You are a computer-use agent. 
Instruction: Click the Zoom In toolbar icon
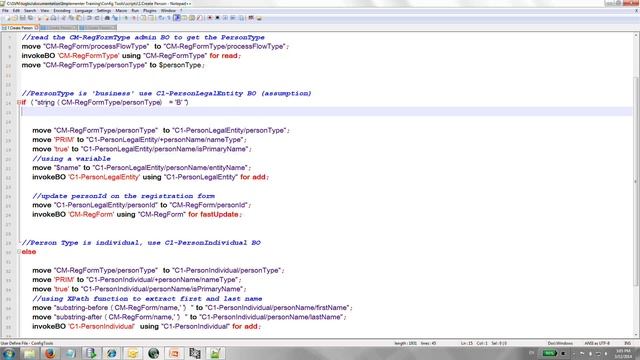click(x=126, y=18)
